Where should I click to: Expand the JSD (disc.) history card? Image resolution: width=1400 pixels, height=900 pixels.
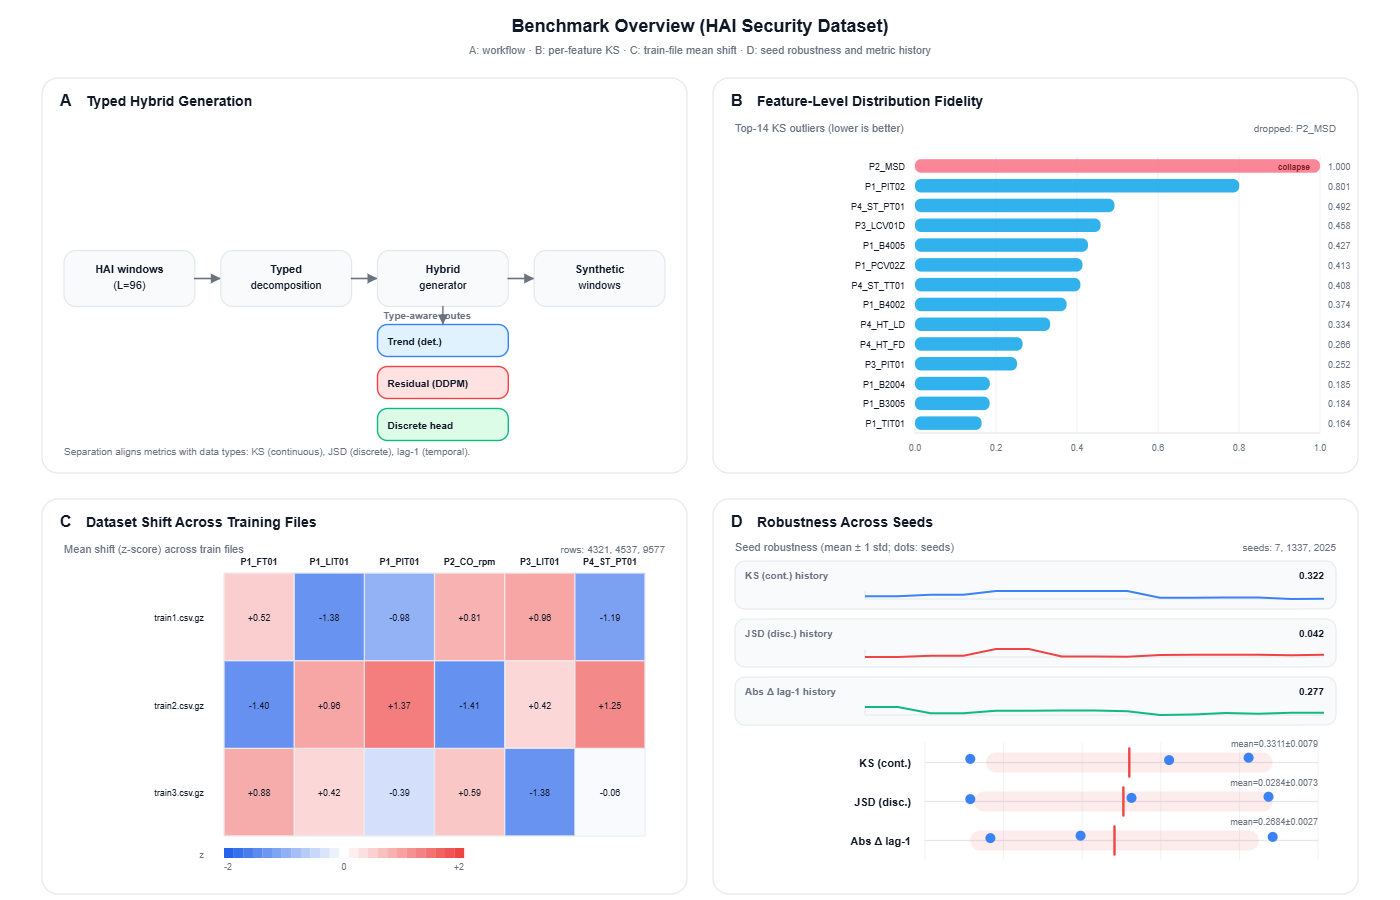click(1035, 643)
